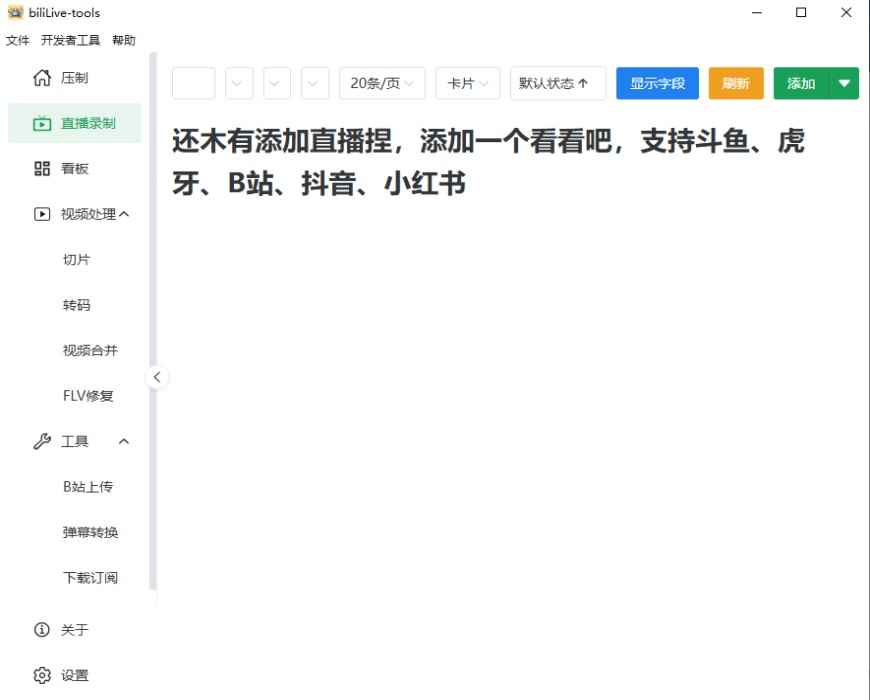Open the 下载订阅 tool
The width and height of the screenshot is (870, 700).
click(90, 578)
